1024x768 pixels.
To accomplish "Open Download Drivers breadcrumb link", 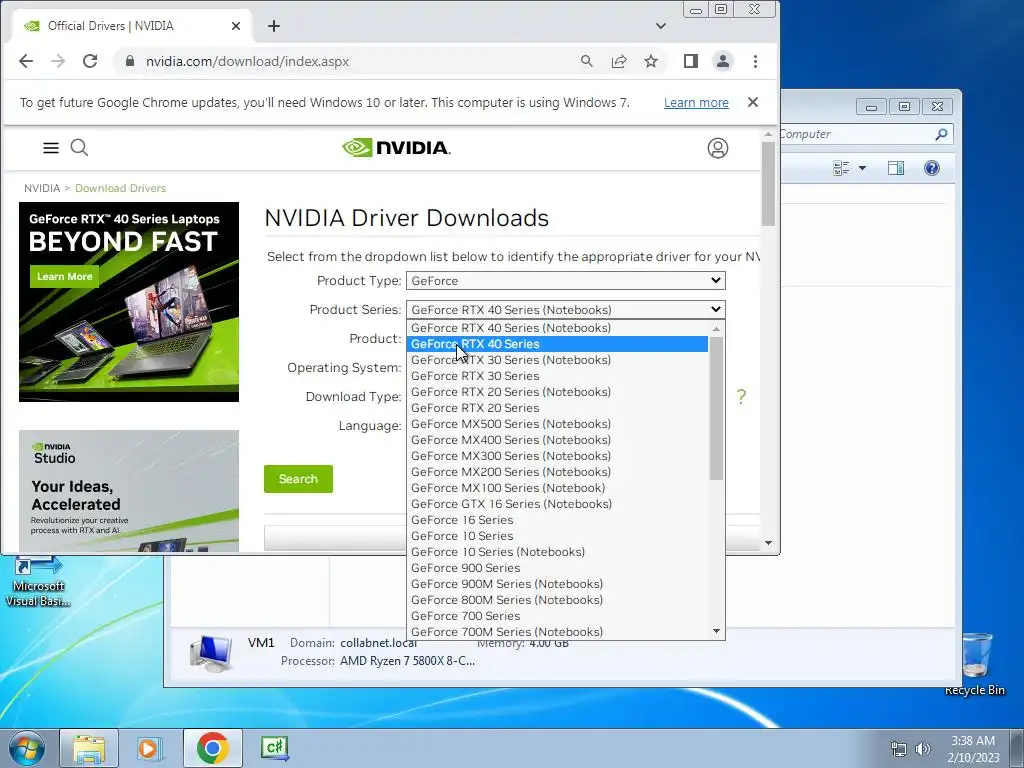I will click(120, 188).
